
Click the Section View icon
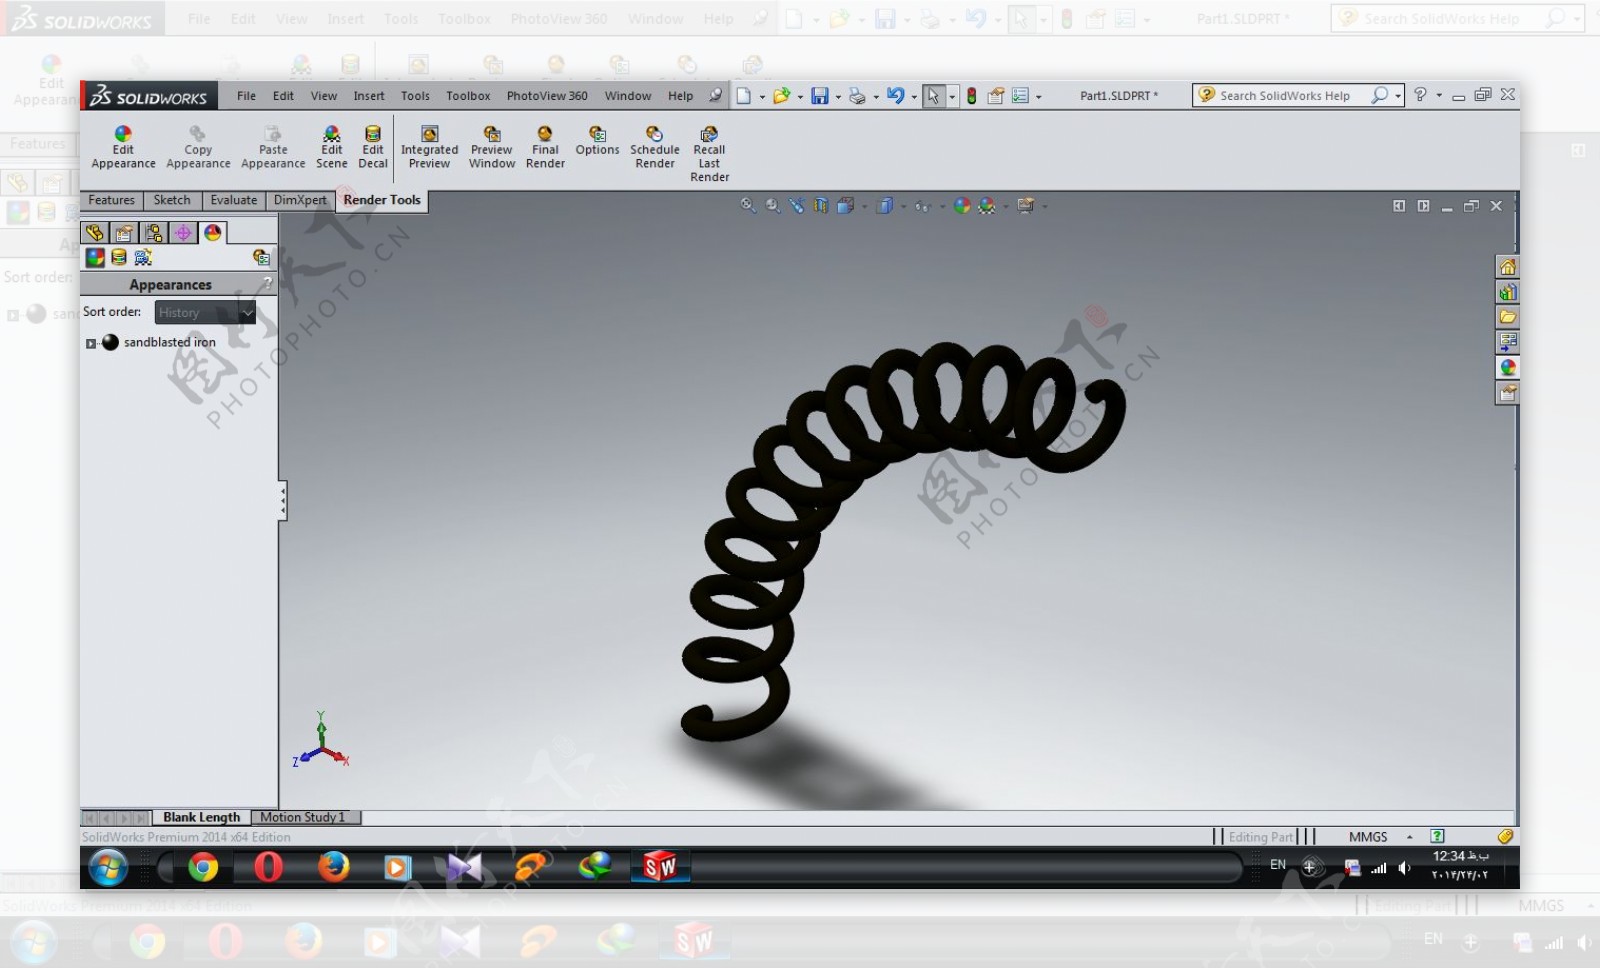coord(821,206)
